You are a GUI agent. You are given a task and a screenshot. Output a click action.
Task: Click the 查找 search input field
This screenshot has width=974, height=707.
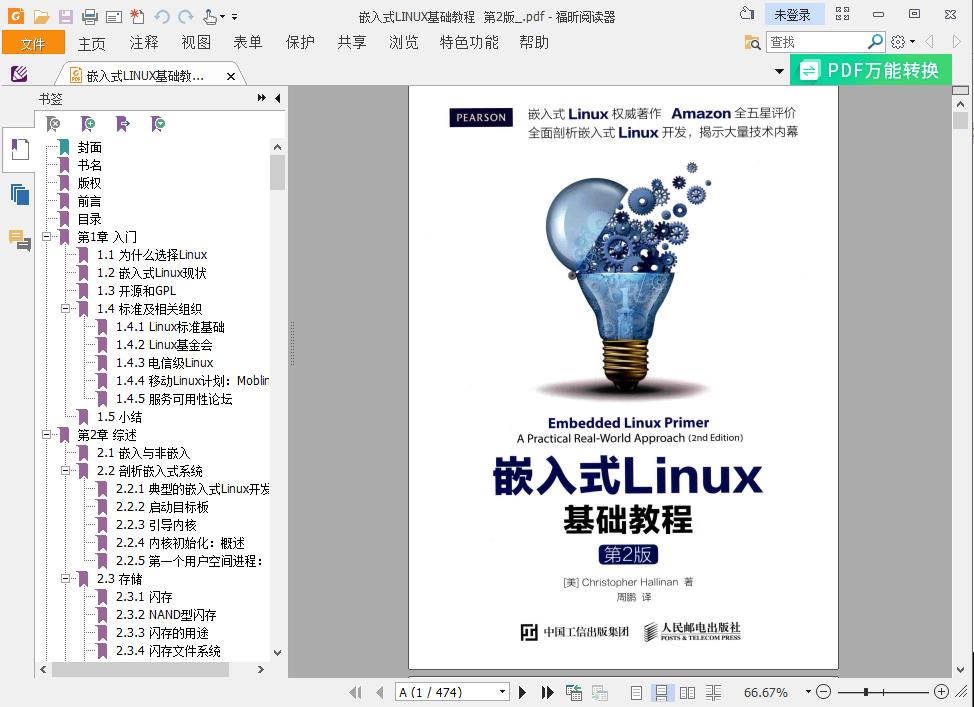click(x=816, y=42)
